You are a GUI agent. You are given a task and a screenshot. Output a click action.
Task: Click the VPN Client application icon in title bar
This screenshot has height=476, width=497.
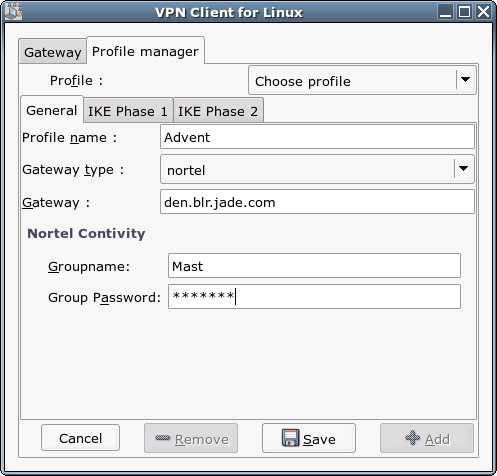click(x=13, y=12)
